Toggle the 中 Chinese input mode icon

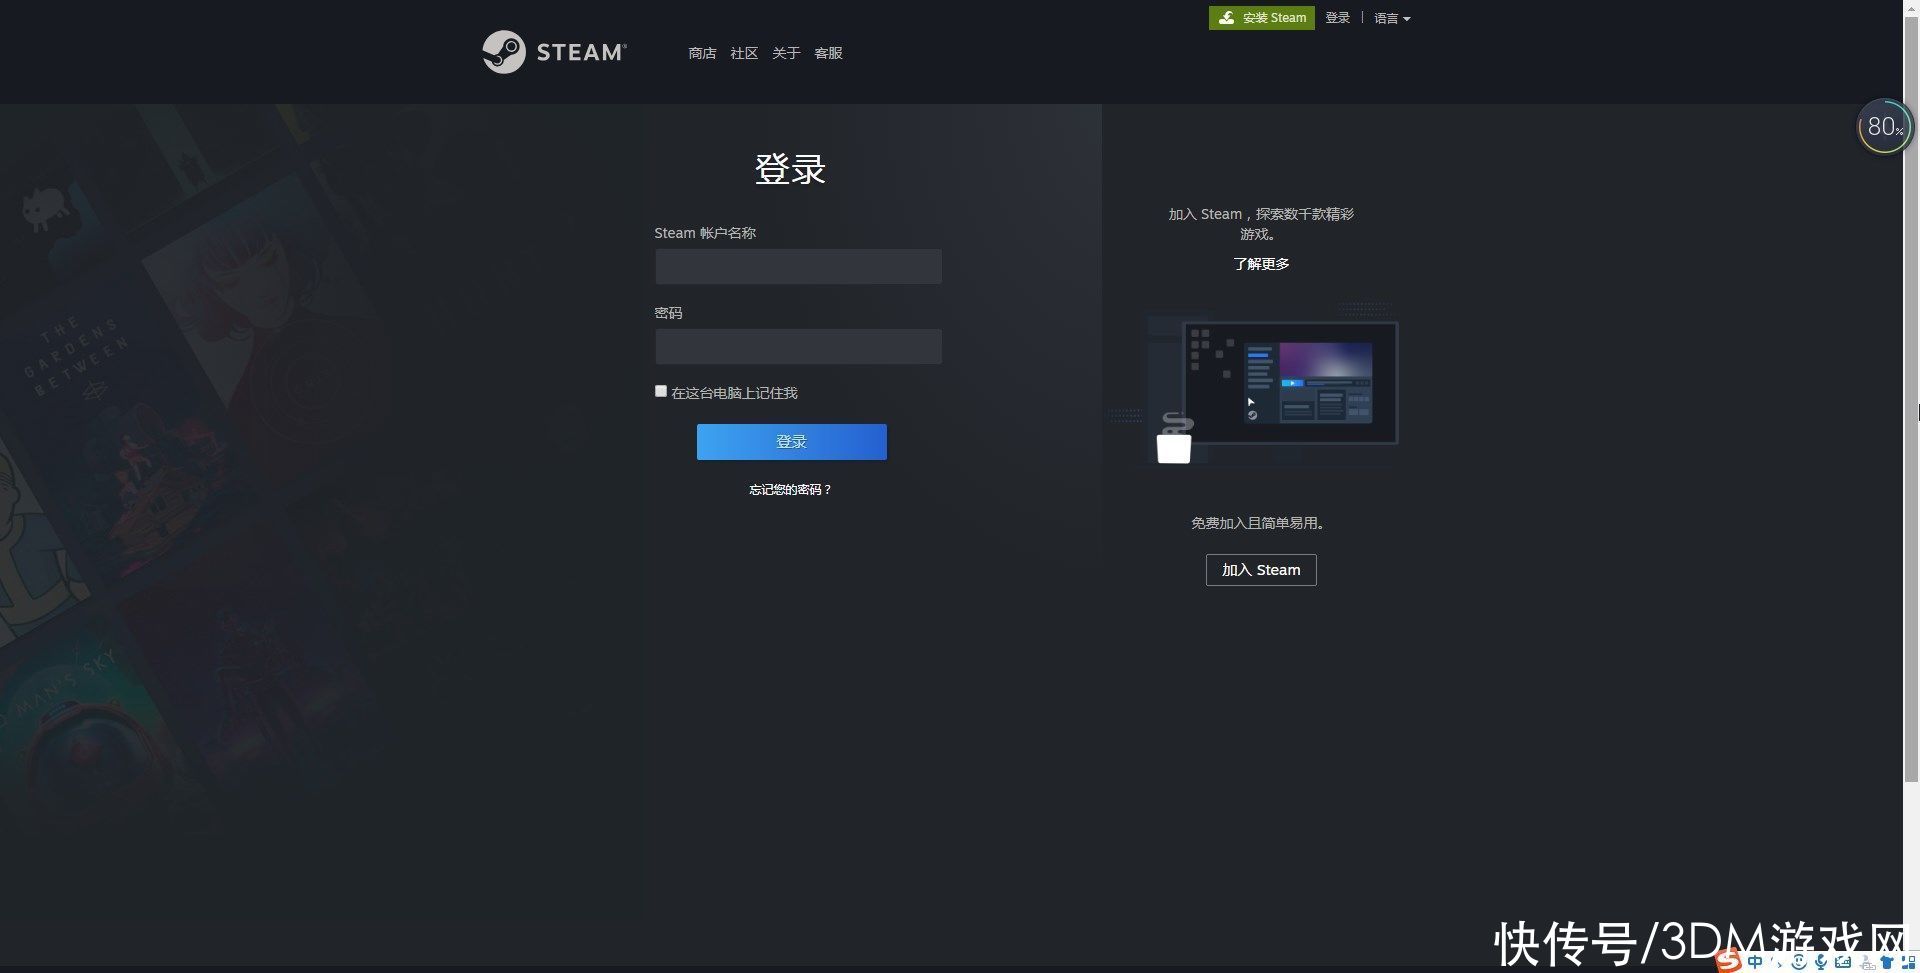[x=1755, y=962]
